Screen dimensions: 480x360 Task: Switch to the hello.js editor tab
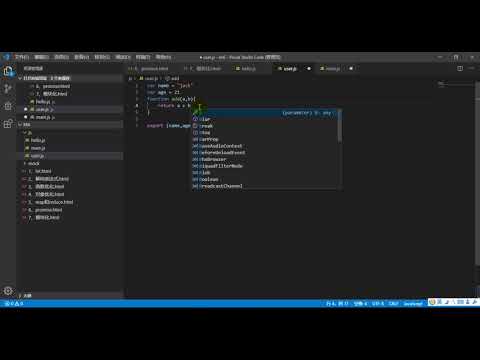tap(248, 69)
